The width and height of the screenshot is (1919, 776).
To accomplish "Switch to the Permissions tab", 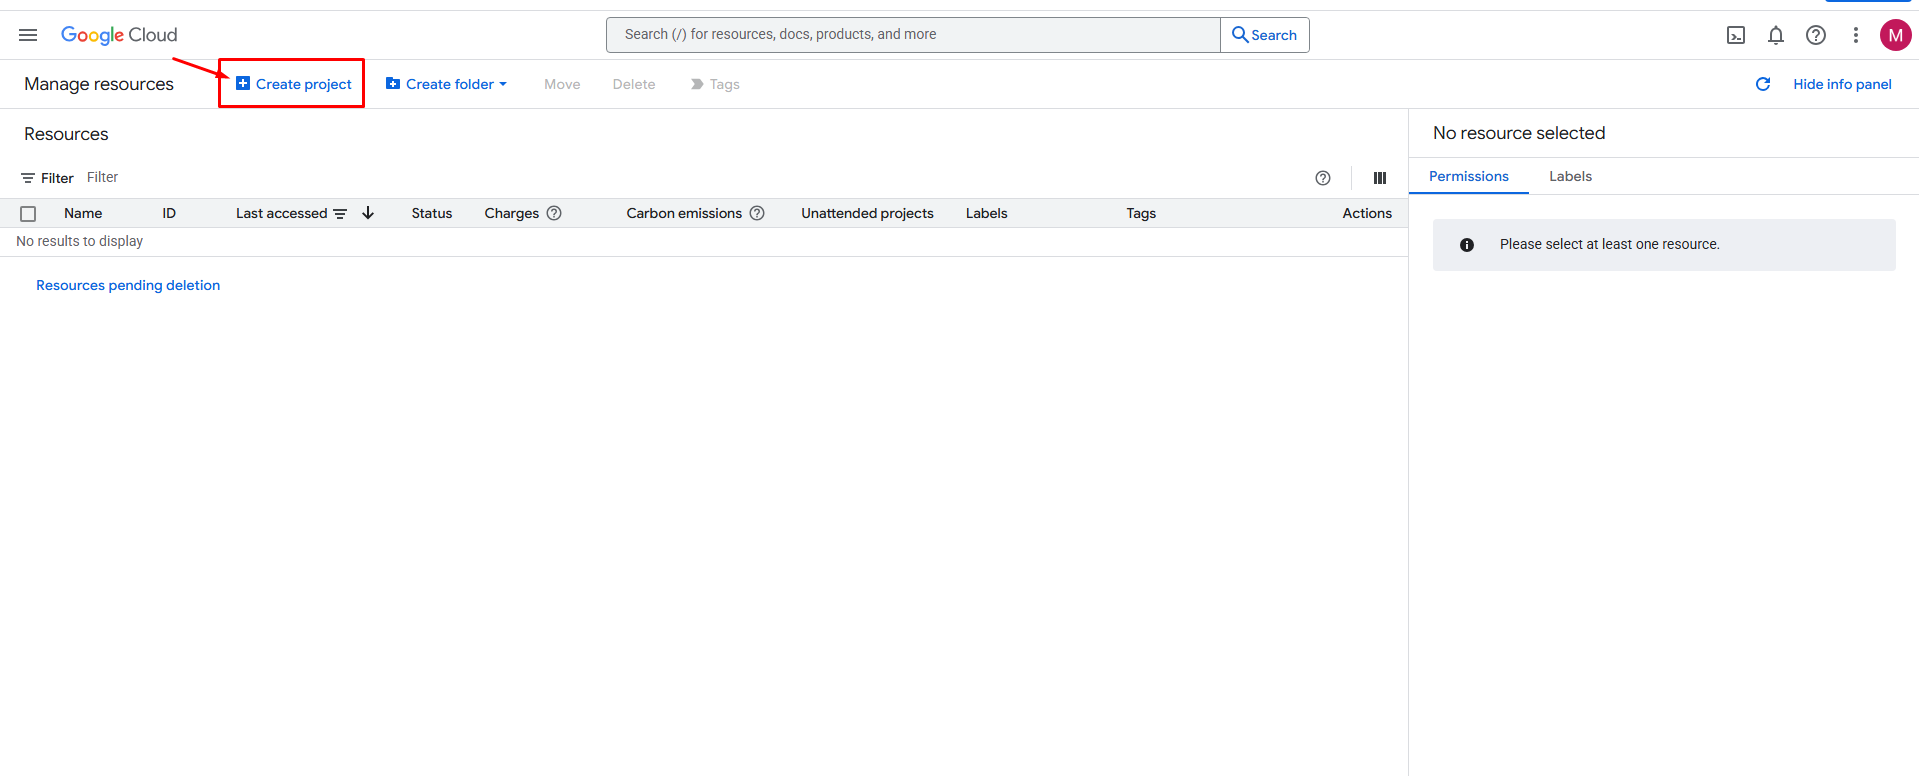I will [x=1468, y=176].
